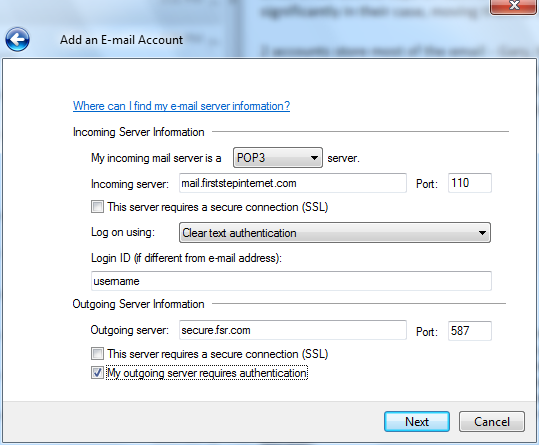Select the incoming Port field showing 110
Image resolution: width=539 pixels, height=445 pixels.
click(x=470, y=183)
